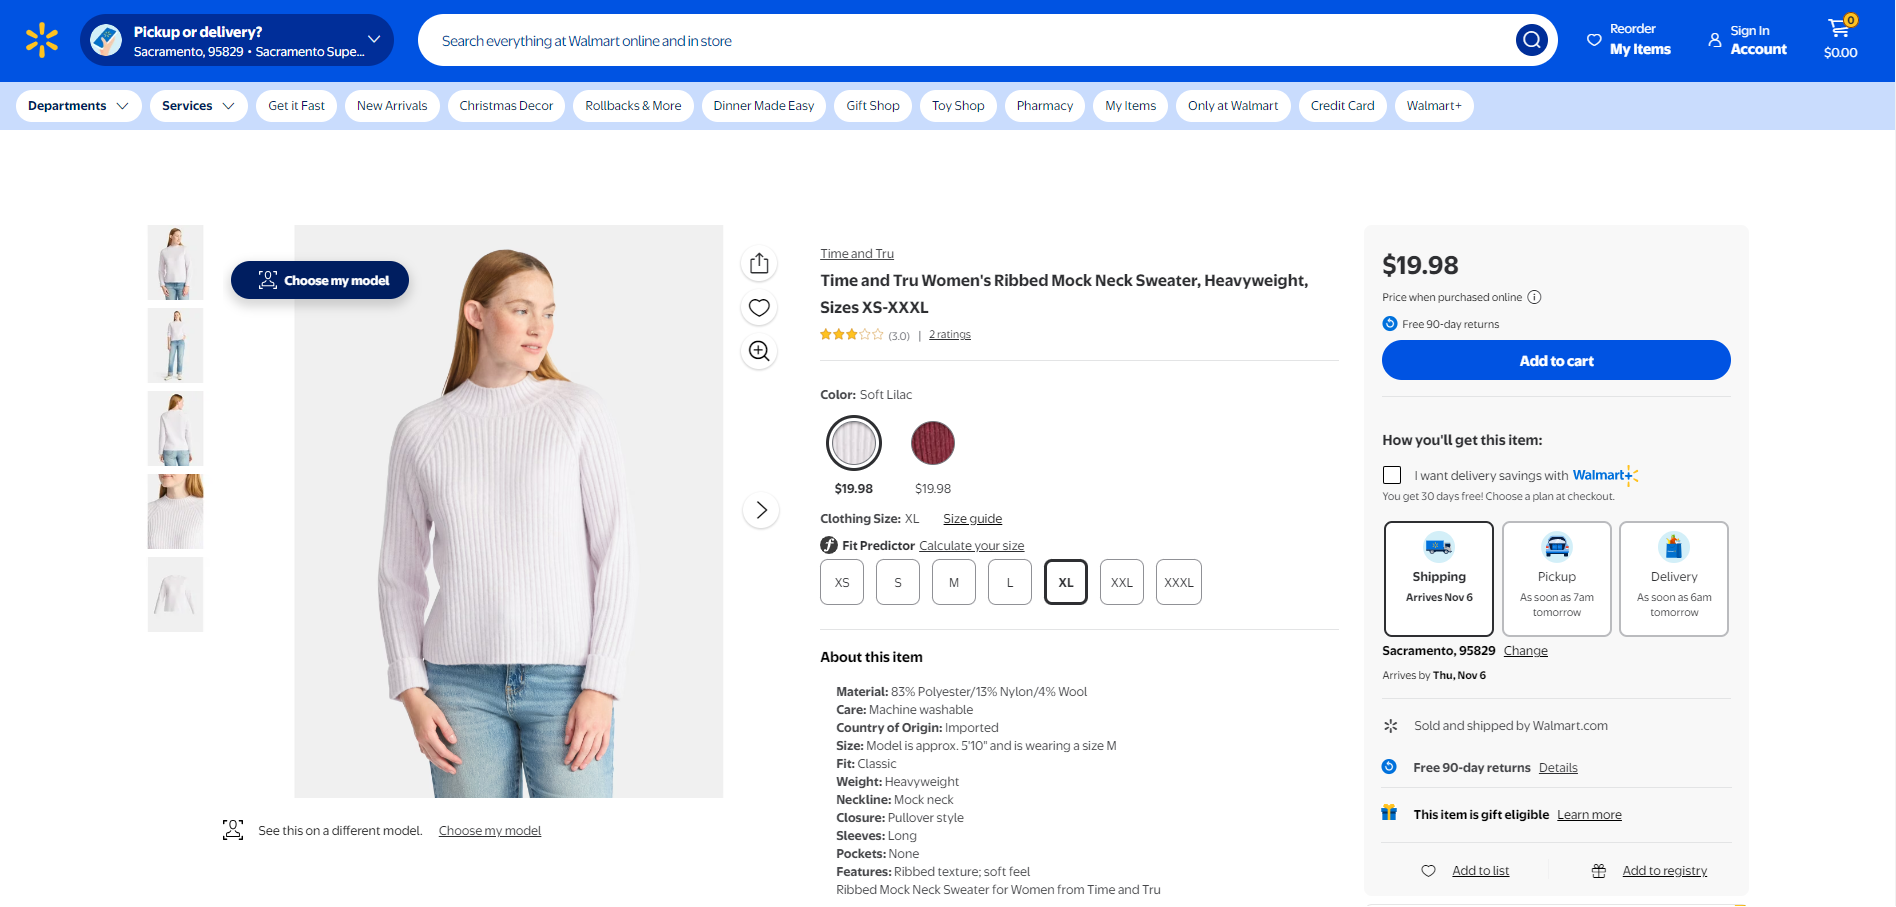Select size XXL
Screen dimensions: 1896x907
click(x=1121, y=582)
